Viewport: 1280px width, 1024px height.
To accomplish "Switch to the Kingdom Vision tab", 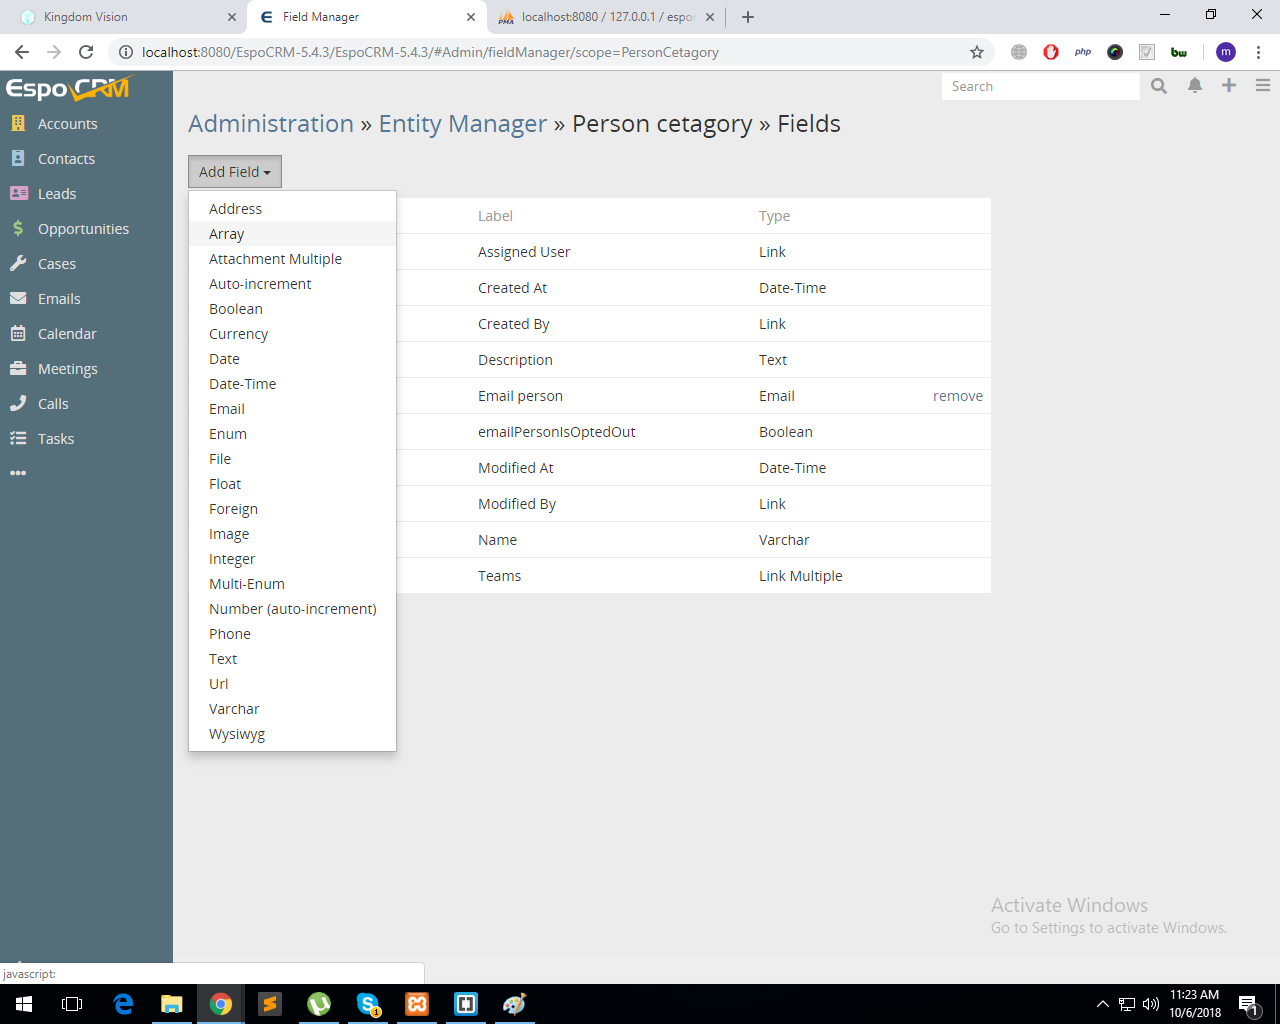I will click(122, 17).
